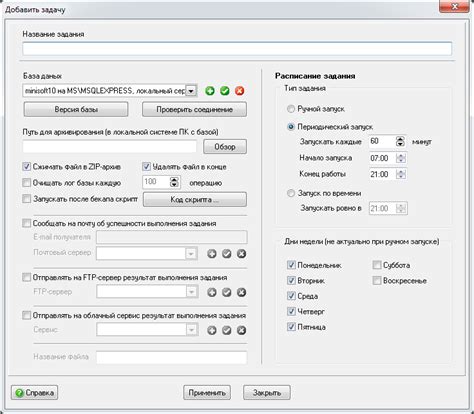Increase the Запускать каждые minutes stepper
Image resolution: width=474 pixels, height=414 pixels.
pyautogui.click(x=400, y=139)
